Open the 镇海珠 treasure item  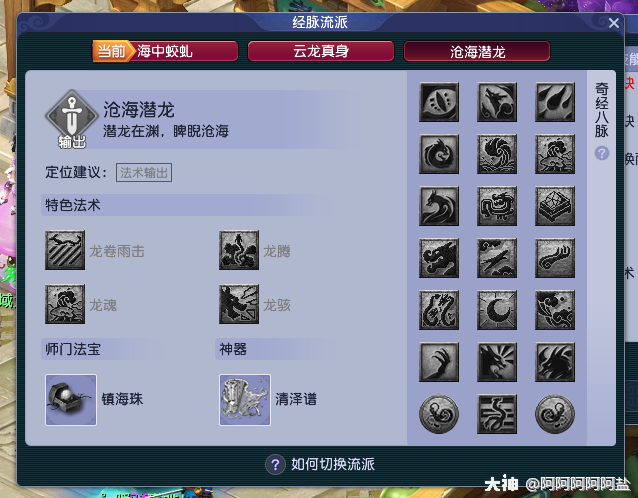tap(71, 400)
